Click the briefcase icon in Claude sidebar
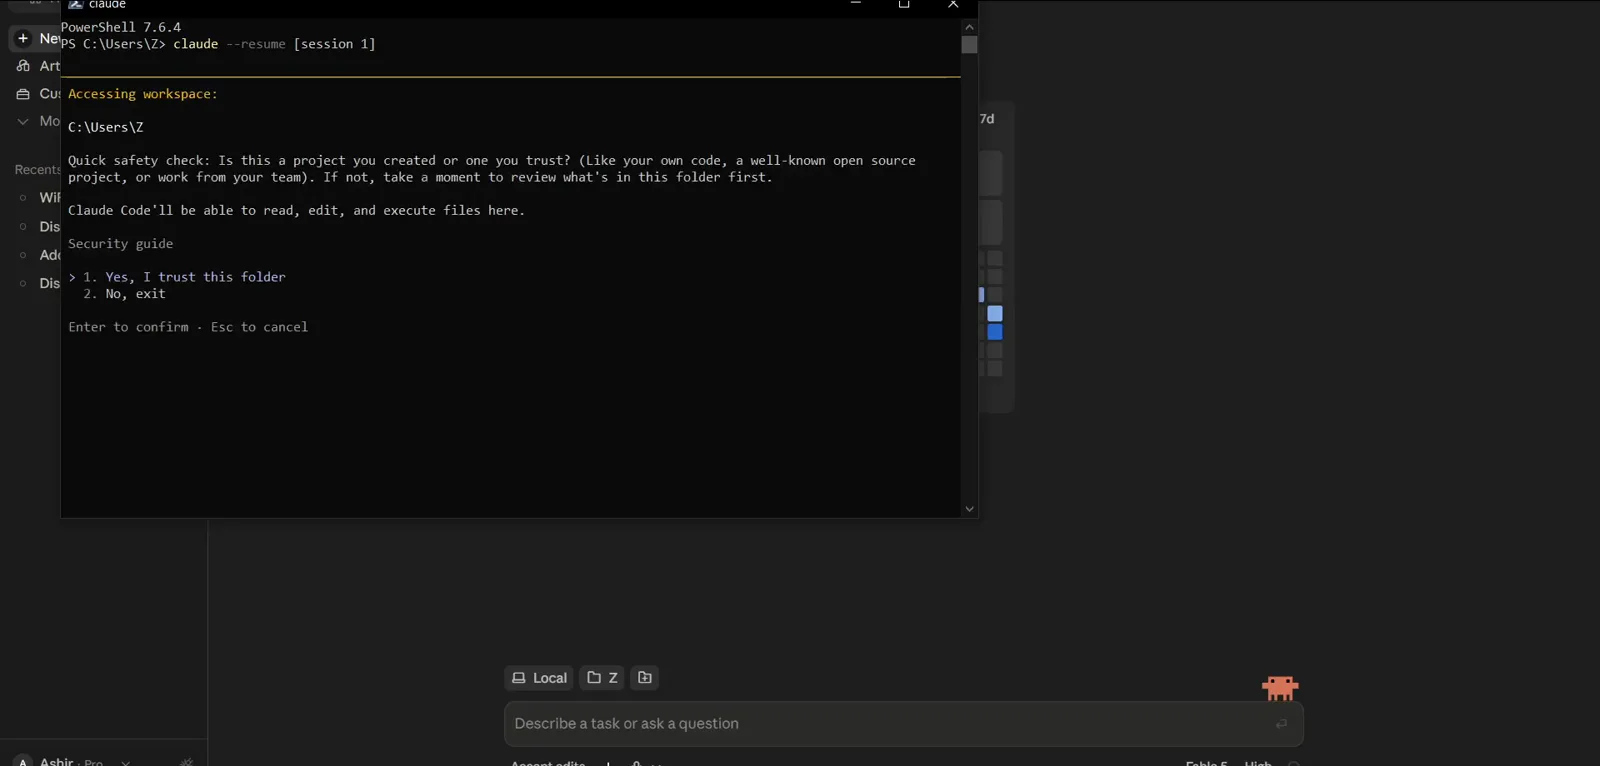This screenshot has height=766, width=1600. [x=23, y=94]
